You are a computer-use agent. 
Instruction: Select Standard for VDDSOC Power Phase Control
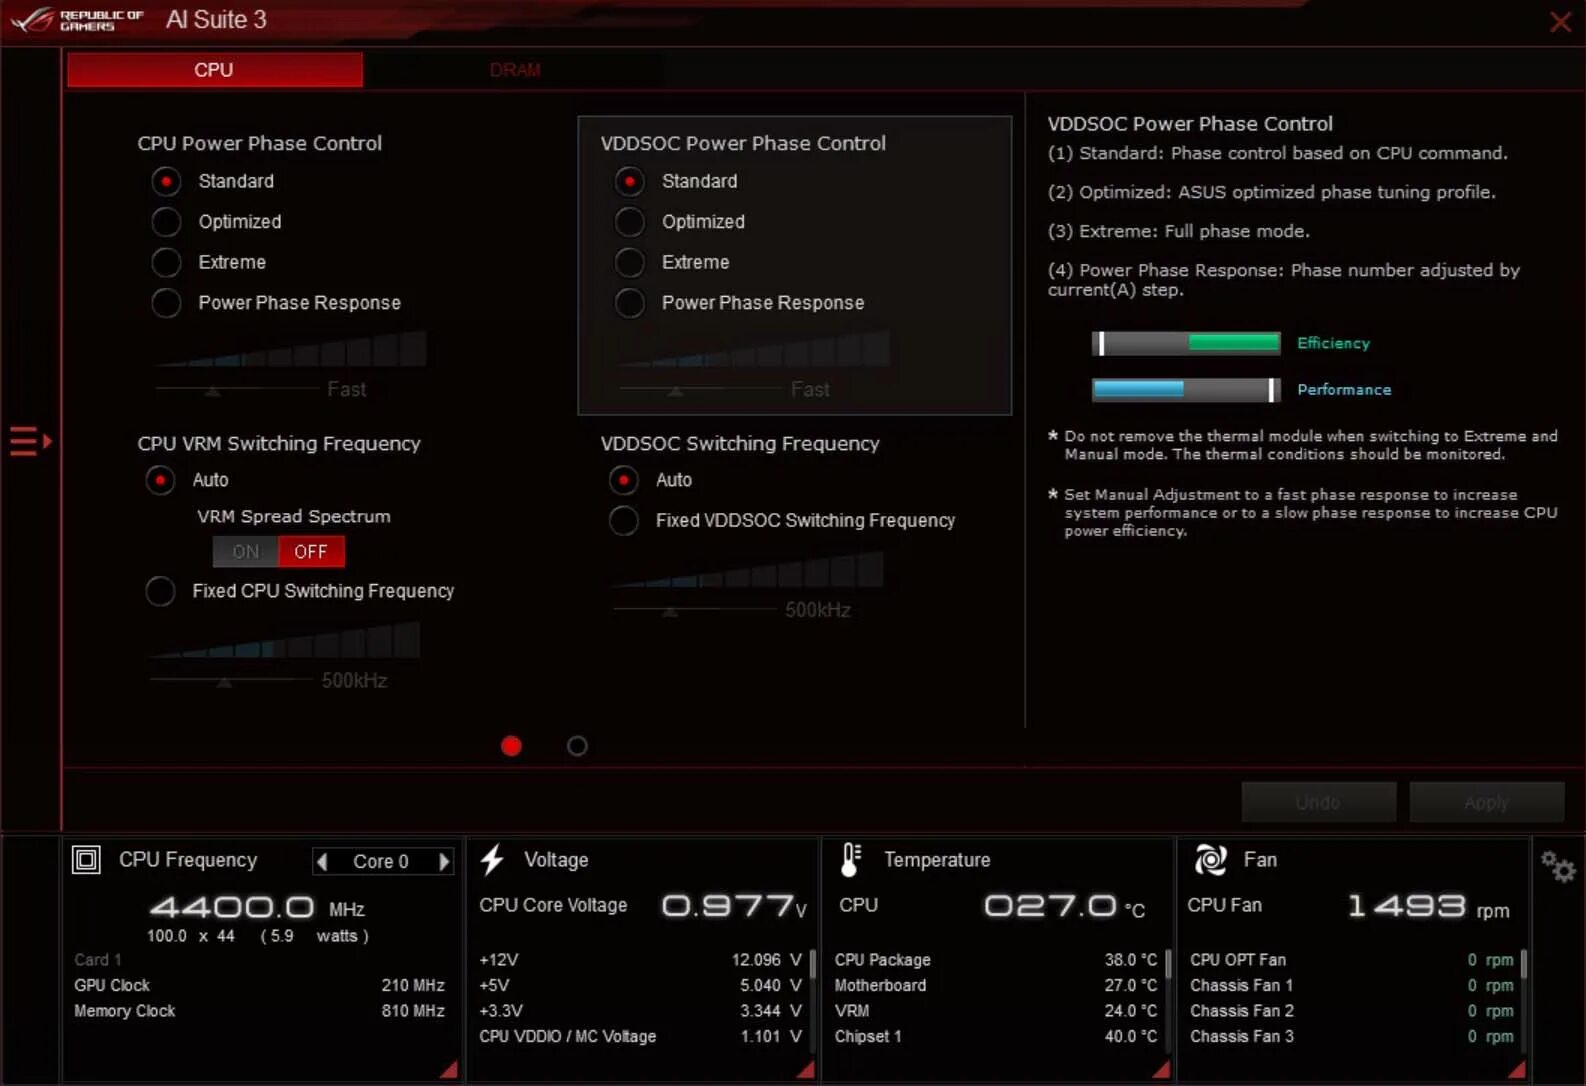[629, 181]
